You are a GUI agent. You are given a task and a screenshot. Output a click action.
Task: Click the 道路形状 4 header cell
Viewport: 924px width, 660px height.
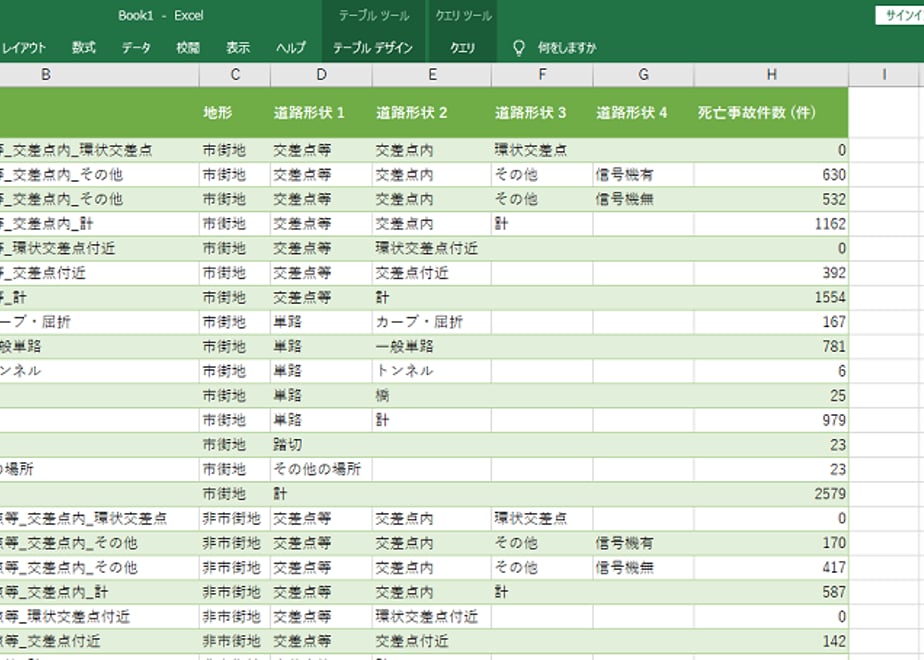644,113
